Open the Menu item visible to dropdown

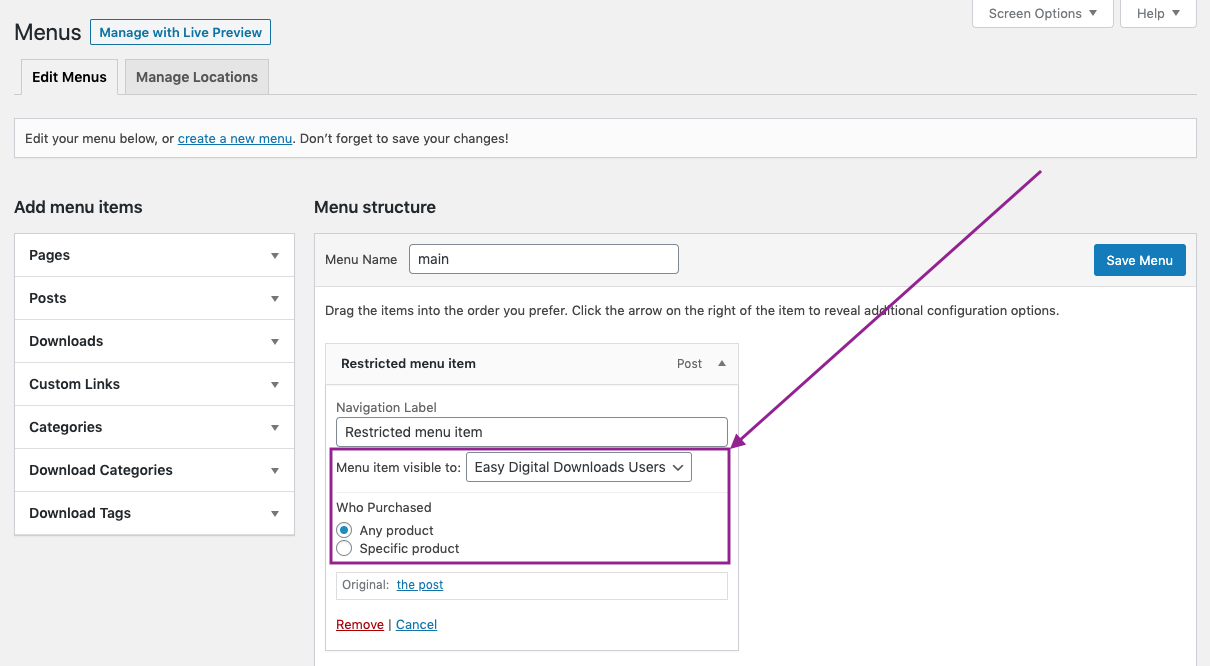pyautogui.click(x=579, y=467)
